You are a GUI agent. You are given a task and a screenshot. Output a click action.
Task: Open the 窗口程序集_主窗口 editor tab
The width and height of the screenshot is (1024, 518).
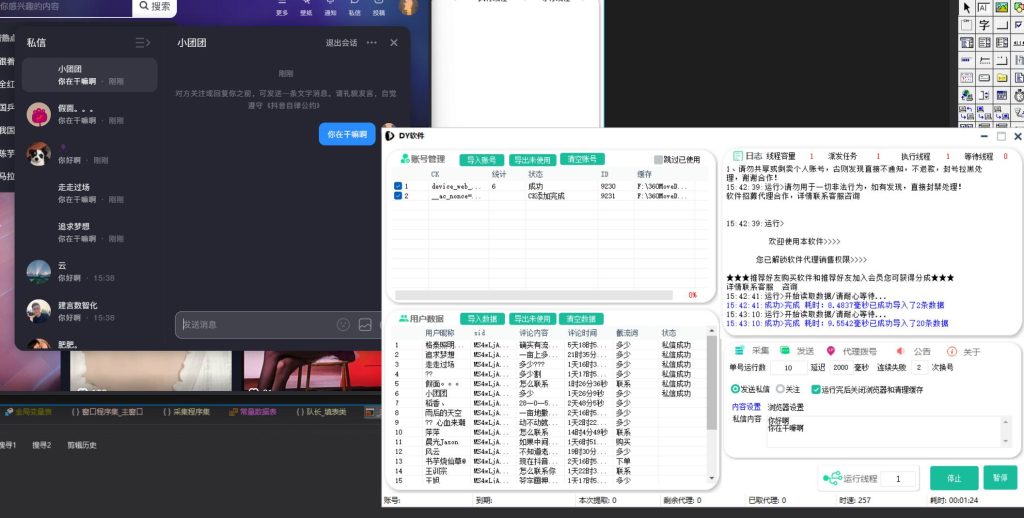click(x=107, y=412)
